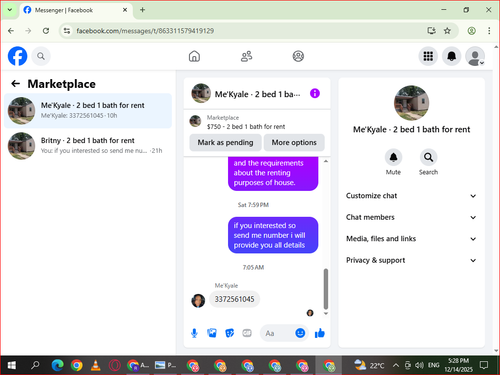
Task: Open the emoji picker smiley
Action: point(300,333)
